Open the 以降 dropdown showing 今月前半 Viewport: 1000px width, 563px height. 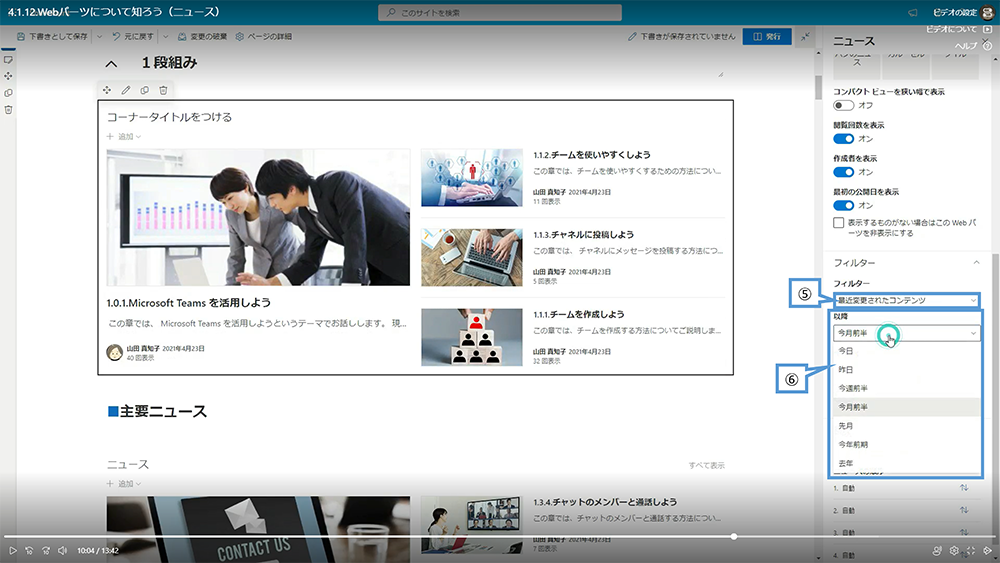pyautogui.click(x=906, y=333)
